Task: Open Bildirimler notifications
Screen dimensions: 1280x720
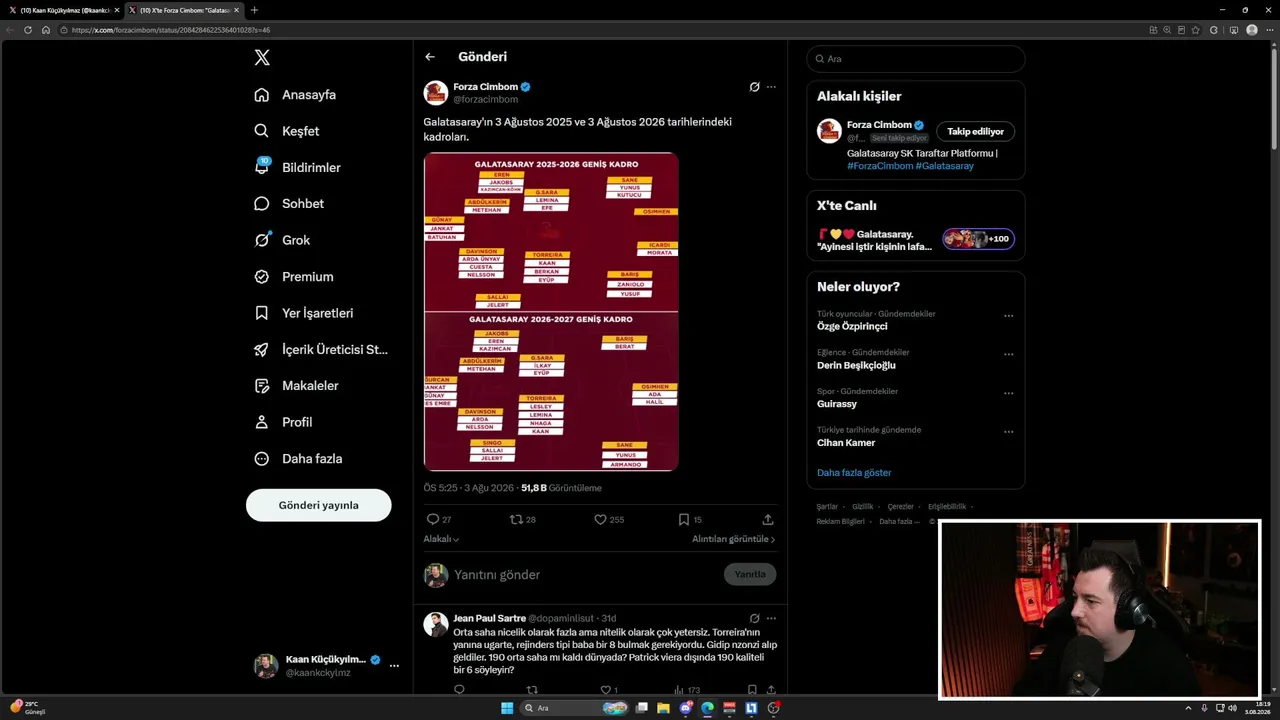Action: tap(297, 168)
